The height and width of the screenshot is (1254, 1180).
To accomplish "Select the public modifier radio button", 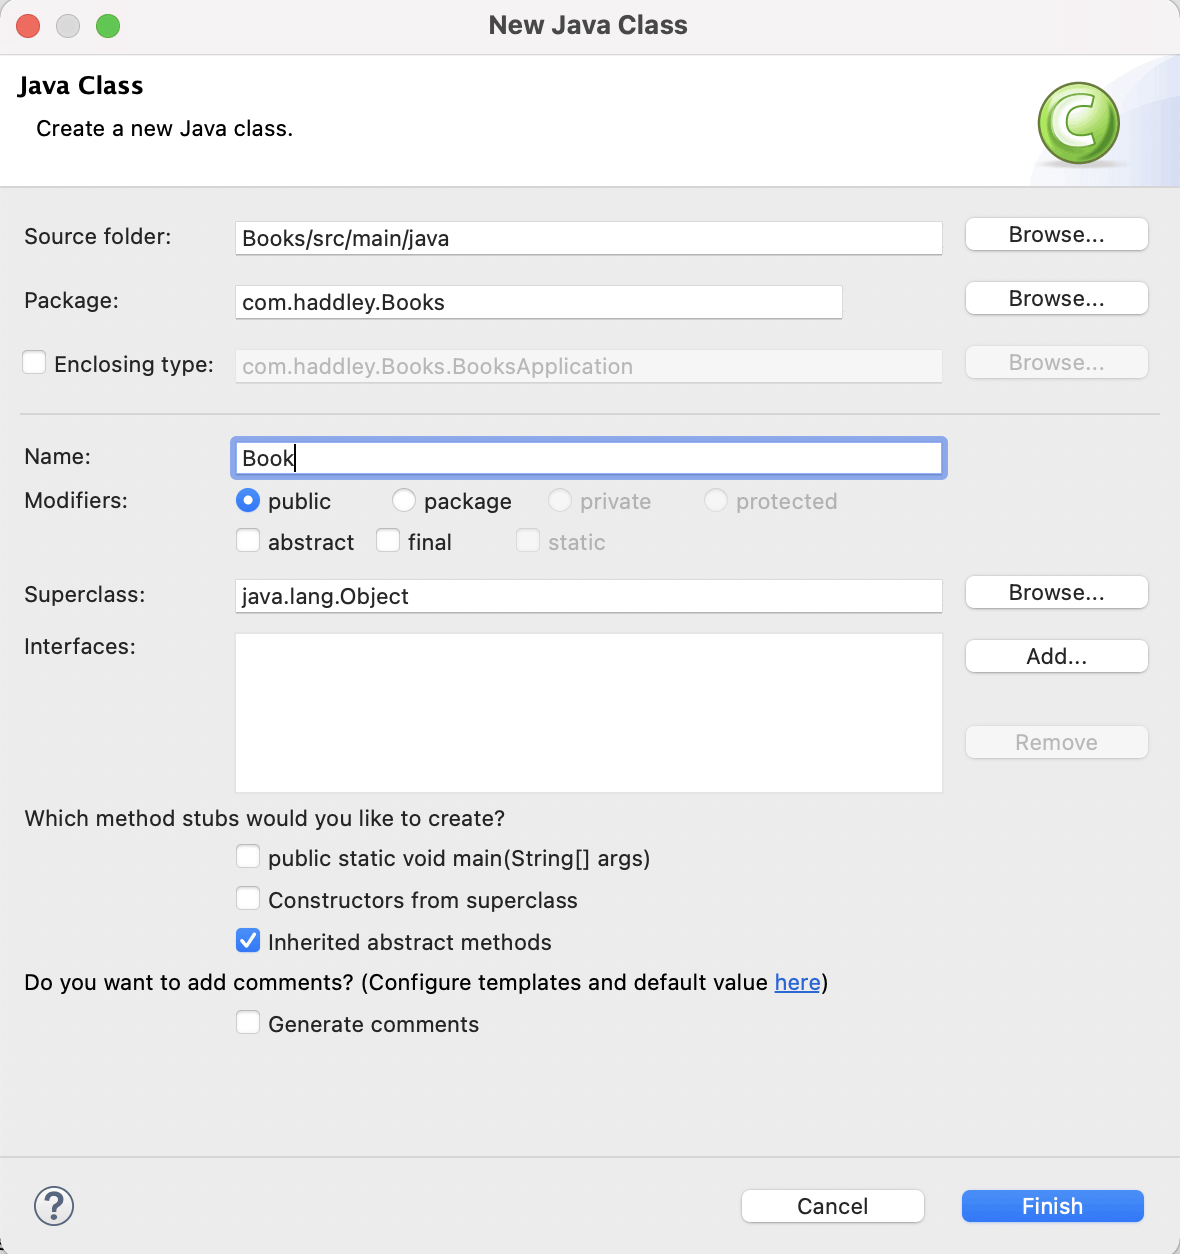I will pos(248,500).
